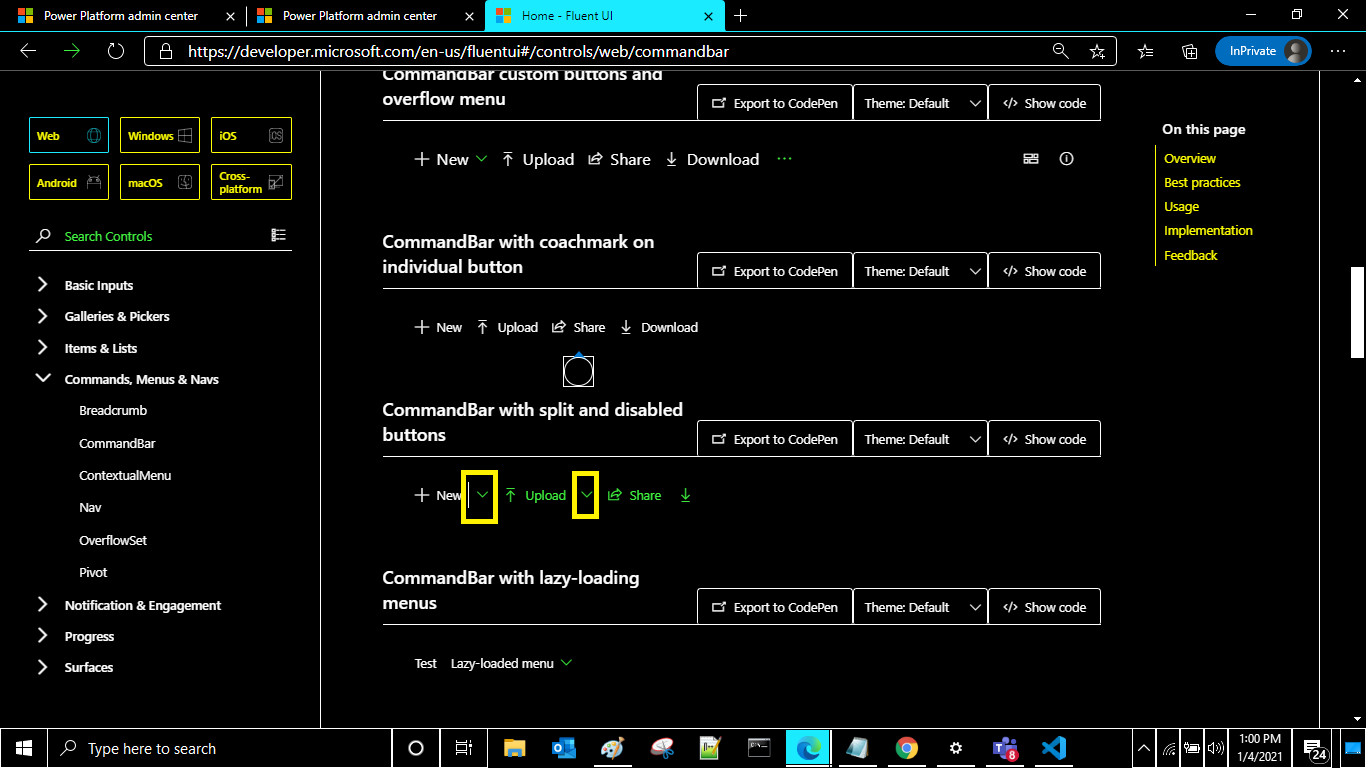Launch Visual Studio Code from the taskbar
The image size is (1366, 768).
(x=1054, y=748)
